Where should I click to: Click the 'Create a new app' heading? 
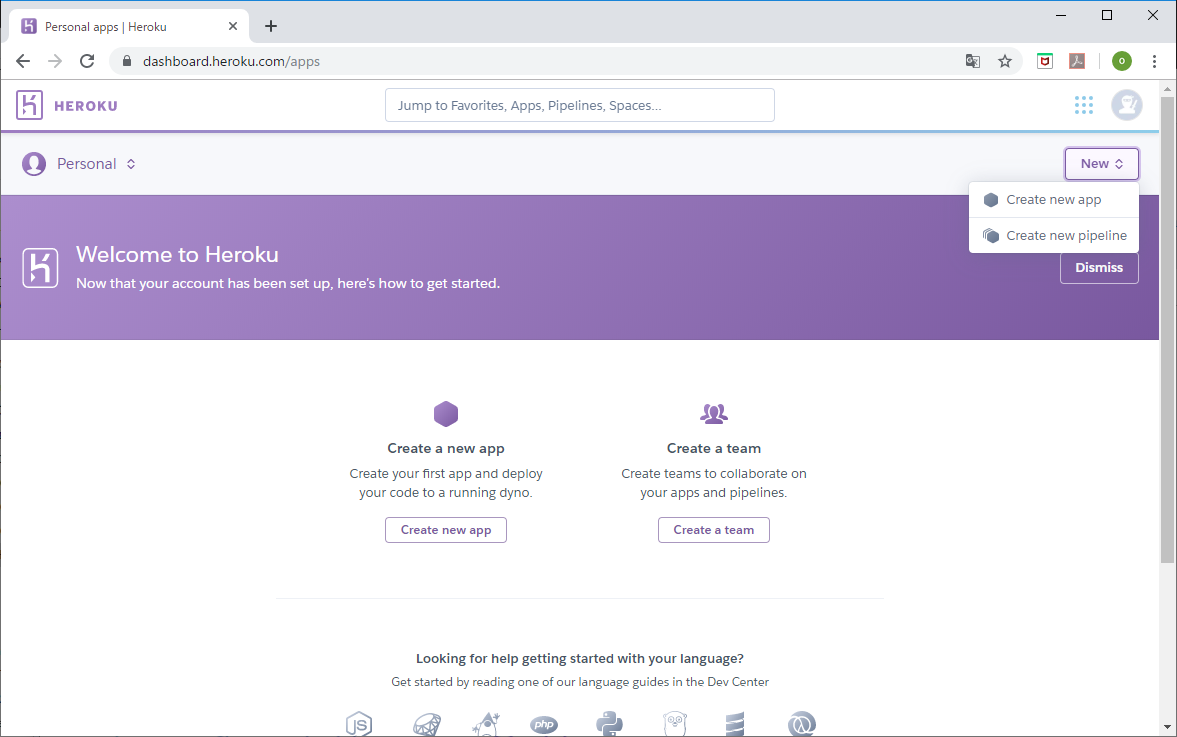tap(446, 448)
